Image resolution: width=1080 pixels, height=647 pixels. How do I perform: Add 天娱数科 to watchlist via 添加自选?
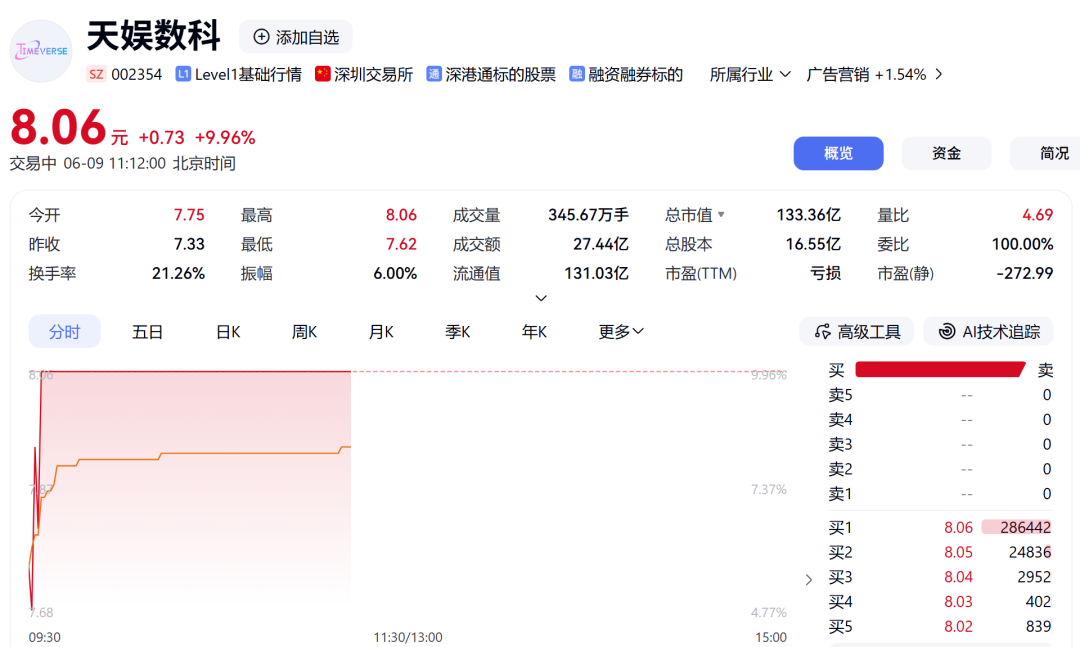(296, 37)
